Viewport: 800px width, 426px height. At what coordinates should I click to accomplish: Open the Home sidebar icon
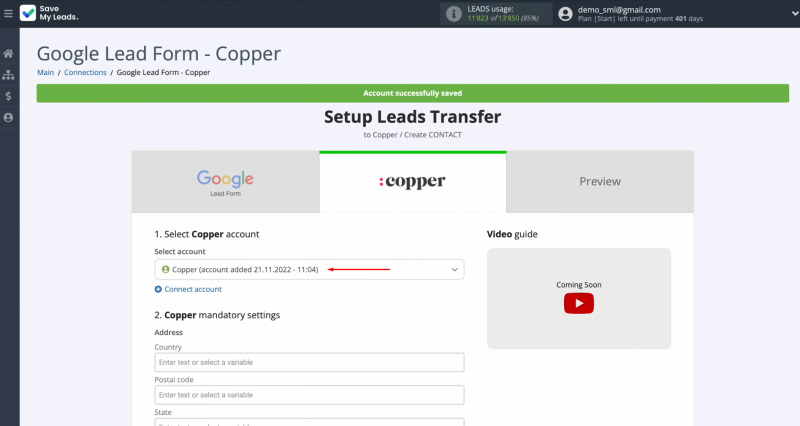pos(8,54)
